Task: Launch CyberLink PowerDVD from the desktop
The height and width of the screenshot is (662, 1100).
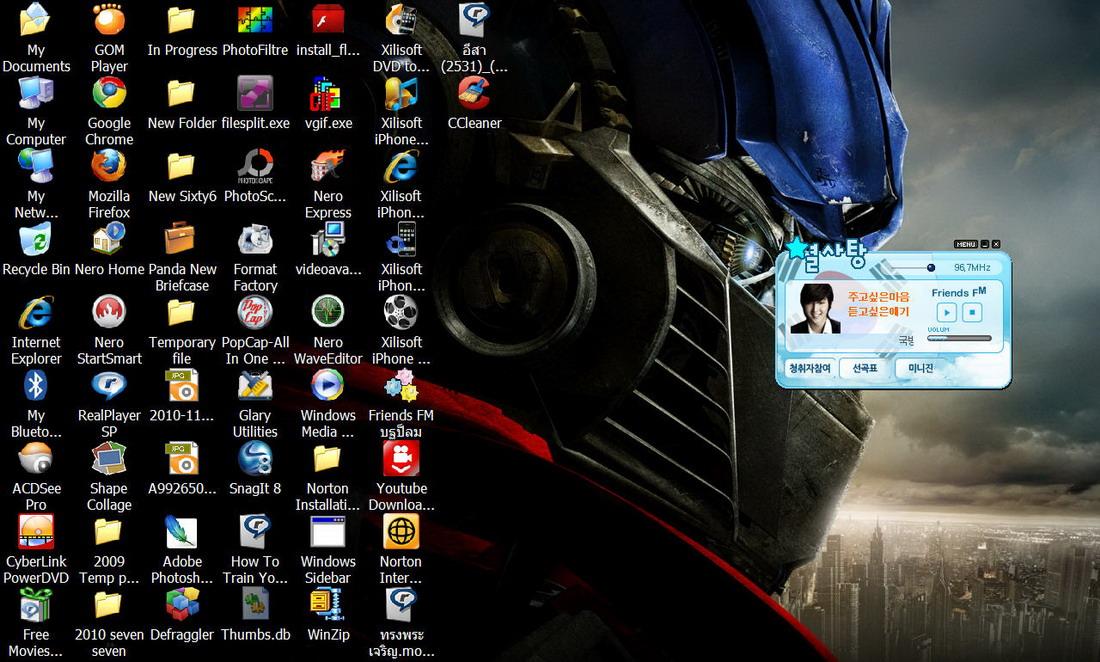Action: point(36,550)
